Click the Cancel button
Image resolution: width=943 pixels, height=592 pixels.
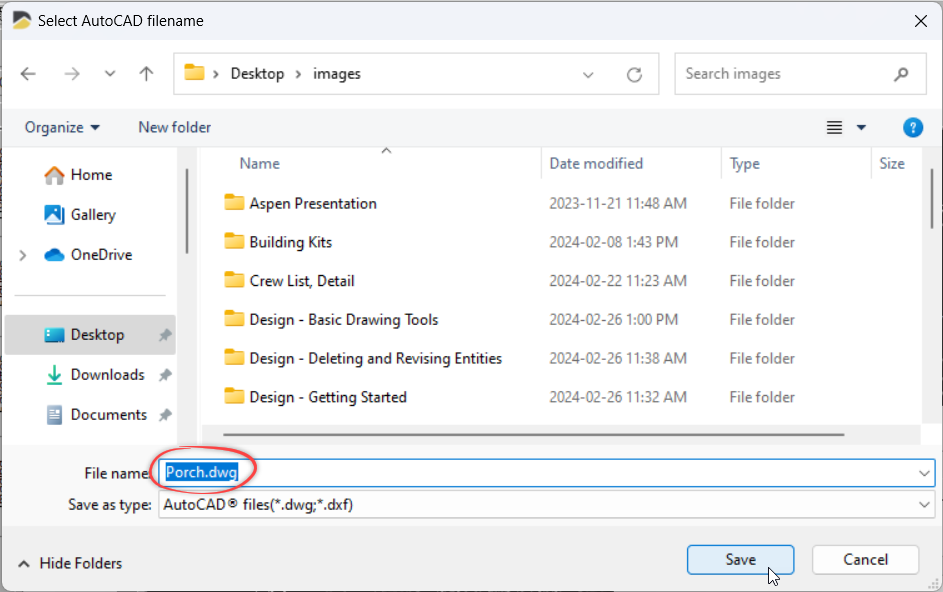[x=865, y=560]
